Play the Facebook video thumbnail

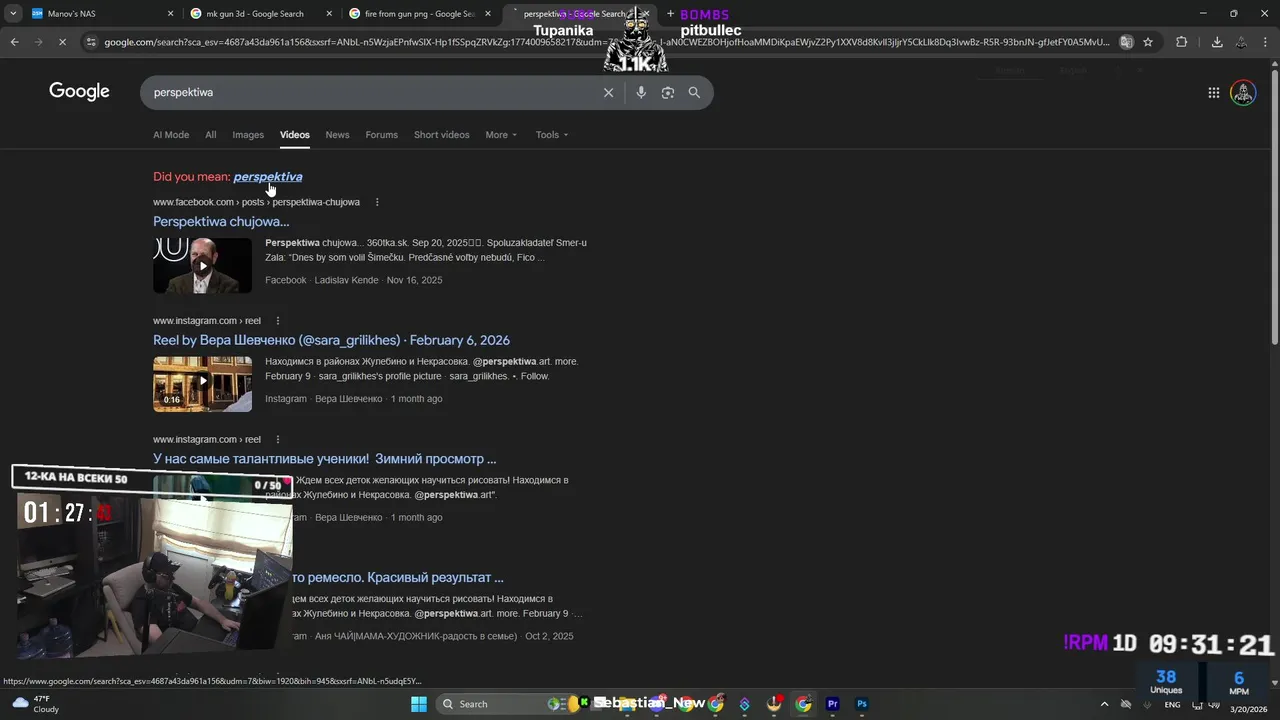point(202,265)
